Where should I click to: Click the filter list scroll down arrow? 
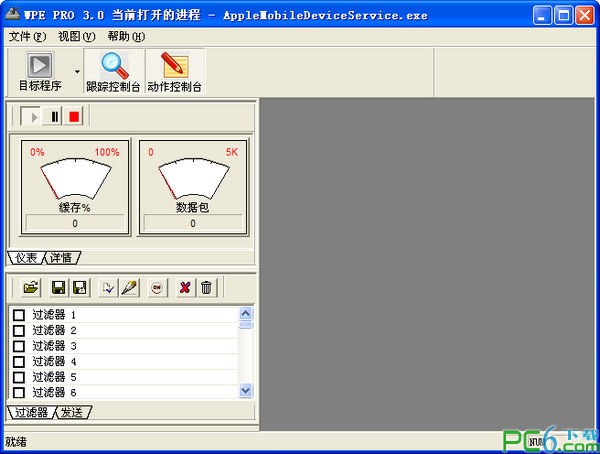(x=246, y=391)
